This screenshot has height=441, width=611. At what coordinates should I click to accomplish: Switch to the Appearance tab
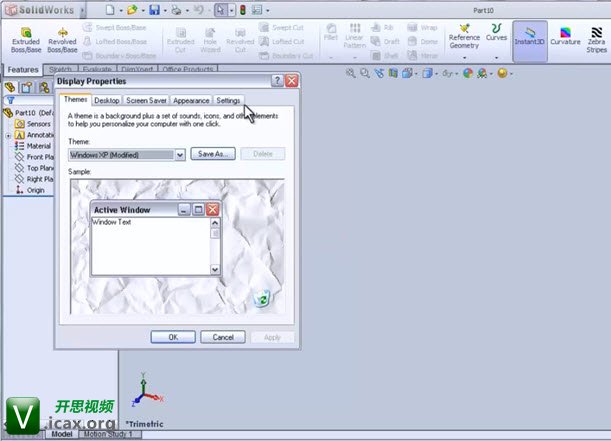191,101
